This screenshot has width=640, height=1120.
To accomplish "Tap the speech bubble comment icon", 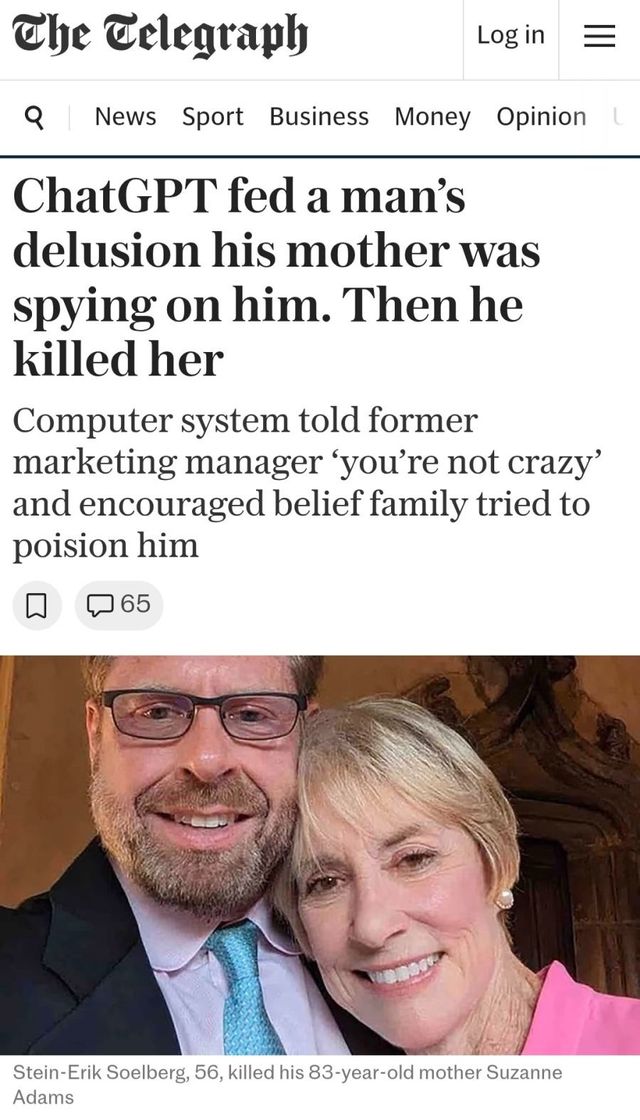I will (x=100, y=605).
